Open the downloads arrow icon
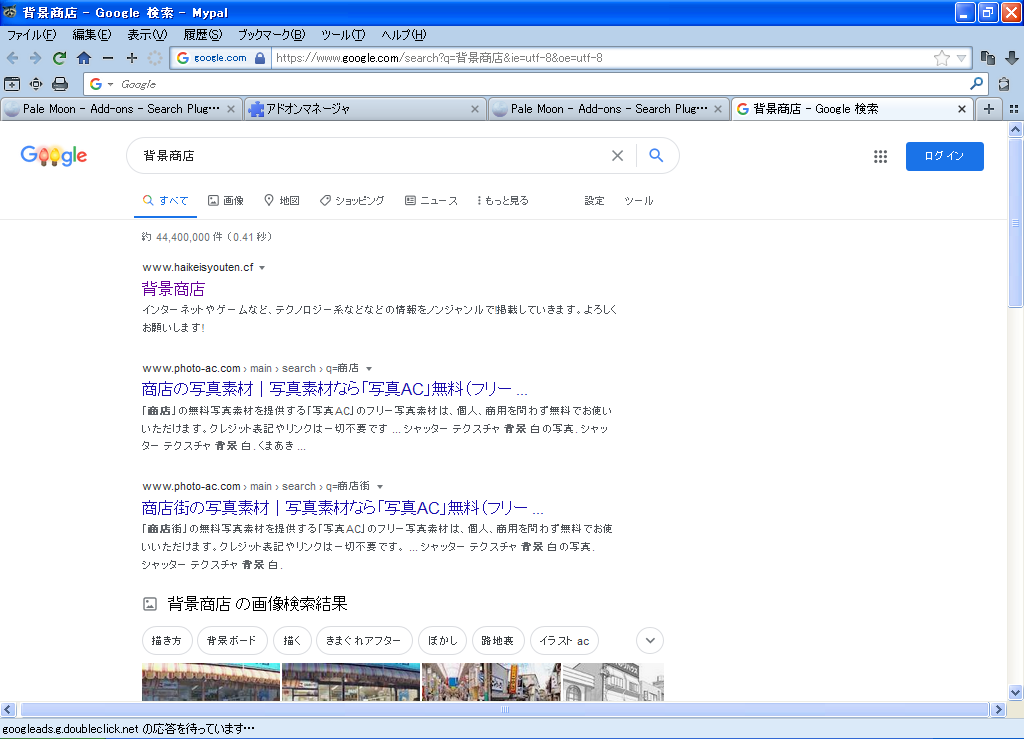This screenshot has width=1024, height=739. [1012, 58]
